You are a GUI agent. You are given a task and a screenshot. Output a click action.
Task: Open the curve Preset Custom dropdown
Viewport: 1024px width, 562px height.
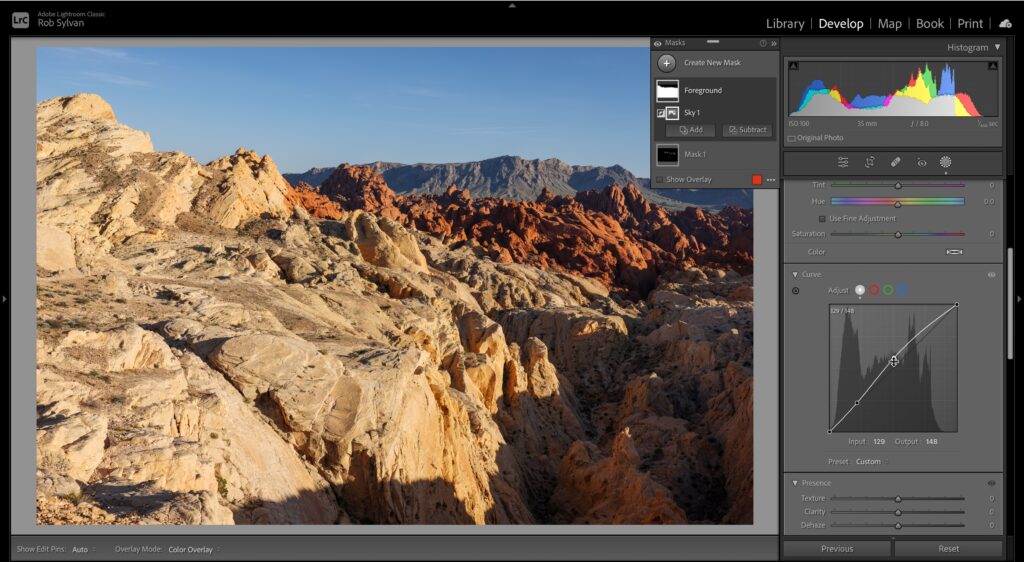click(x=869, y=462)
